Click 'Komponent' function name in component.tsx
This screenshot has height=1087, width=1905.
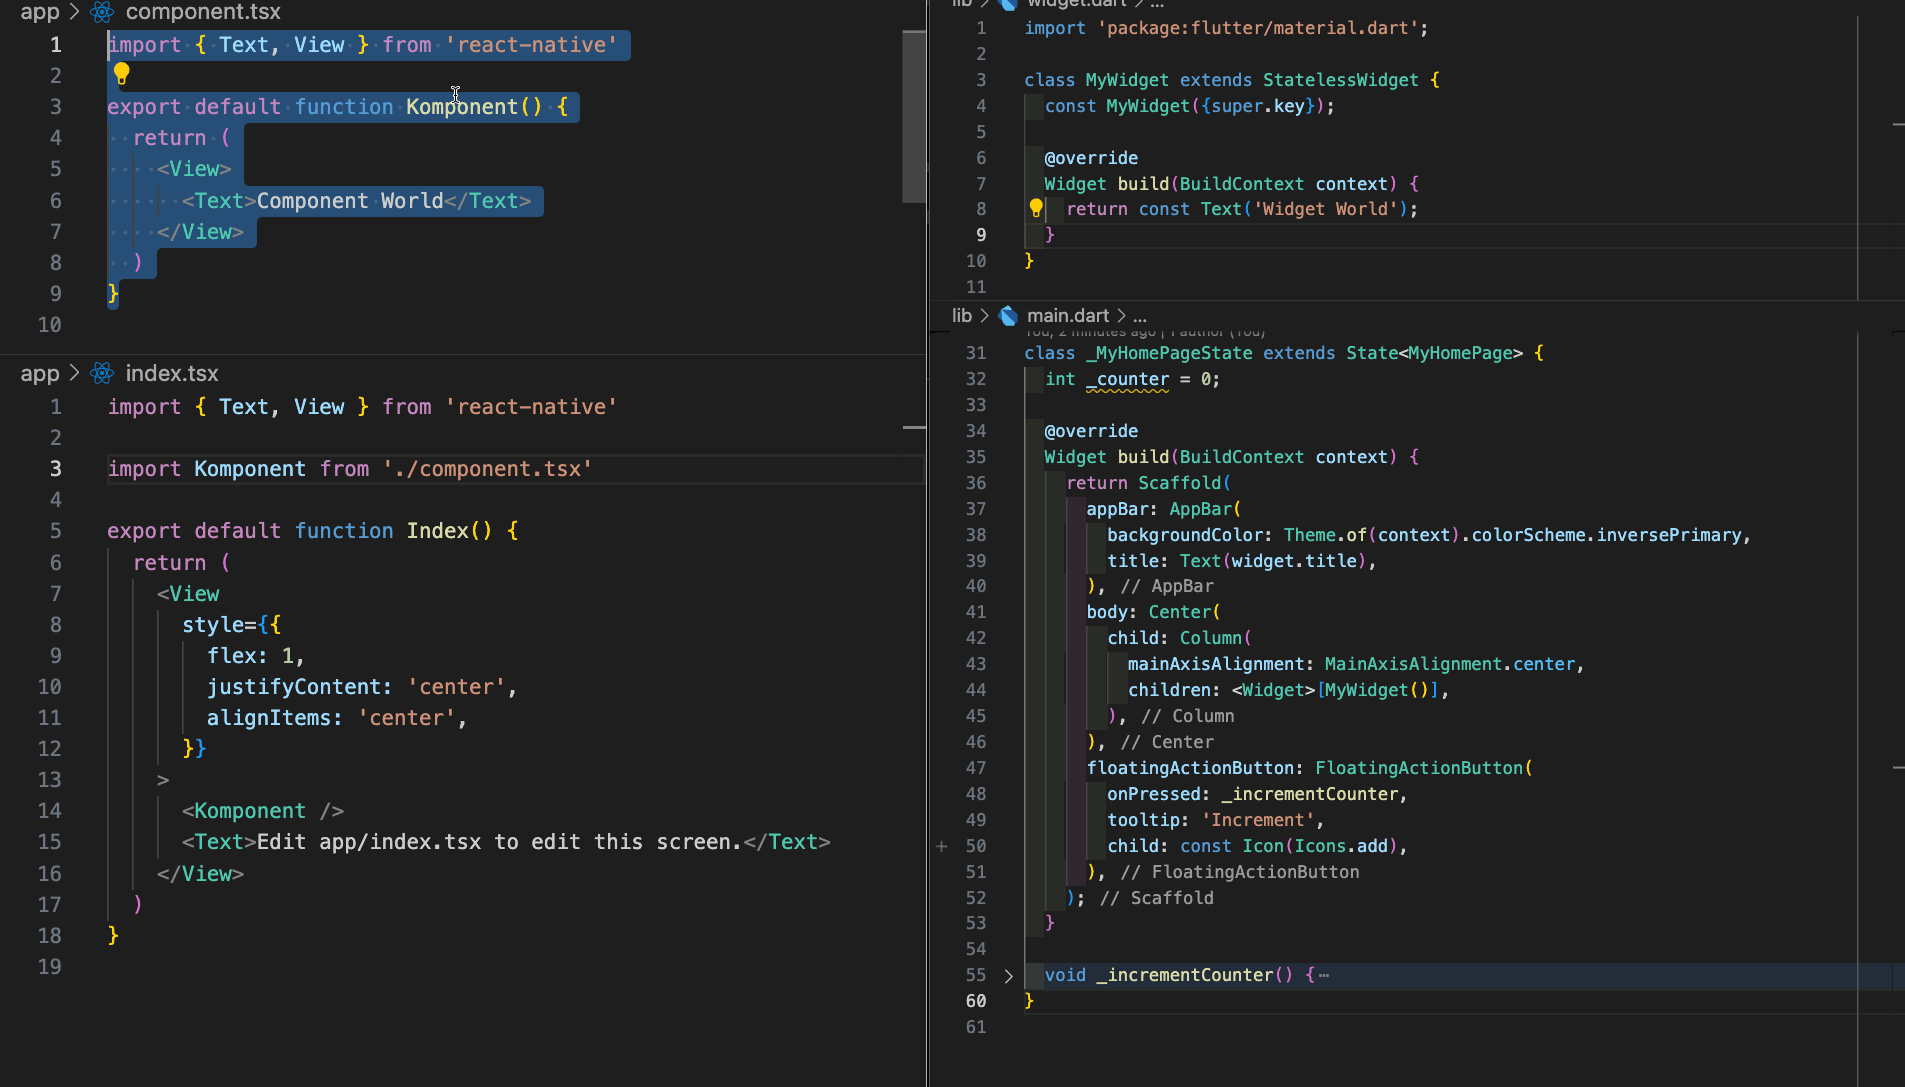click(x=462, y=107)
